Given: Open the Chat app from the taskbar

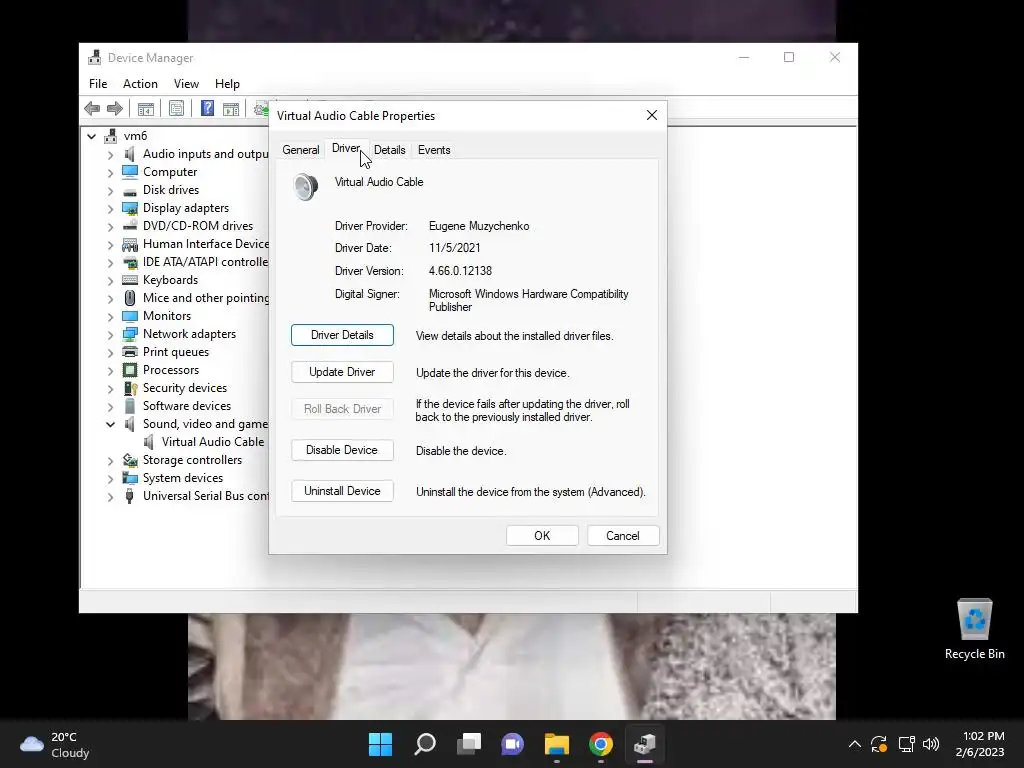Looking at the screenshot, I should 513,744.
